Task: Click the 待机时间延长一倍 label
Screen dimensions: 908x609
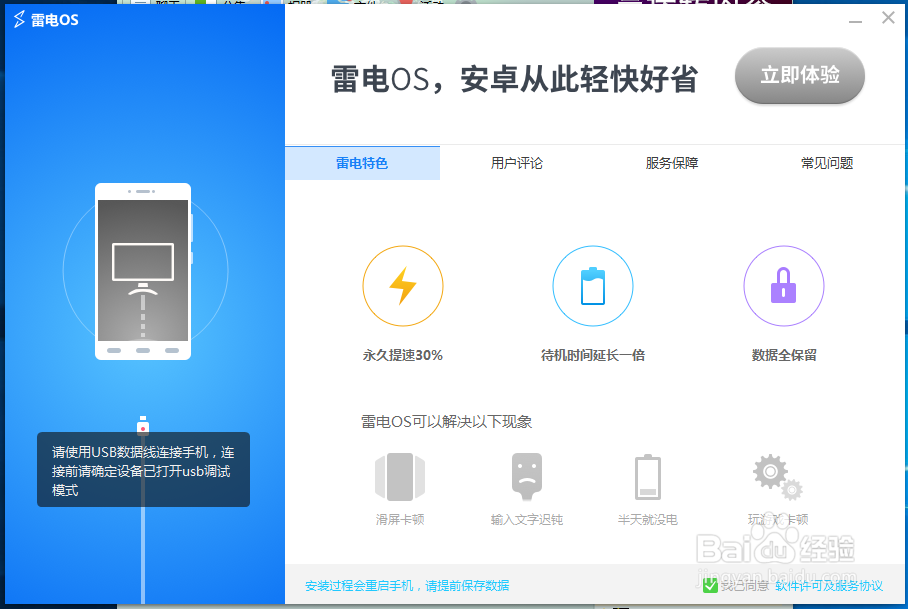Action: click(x=593, y=355)
